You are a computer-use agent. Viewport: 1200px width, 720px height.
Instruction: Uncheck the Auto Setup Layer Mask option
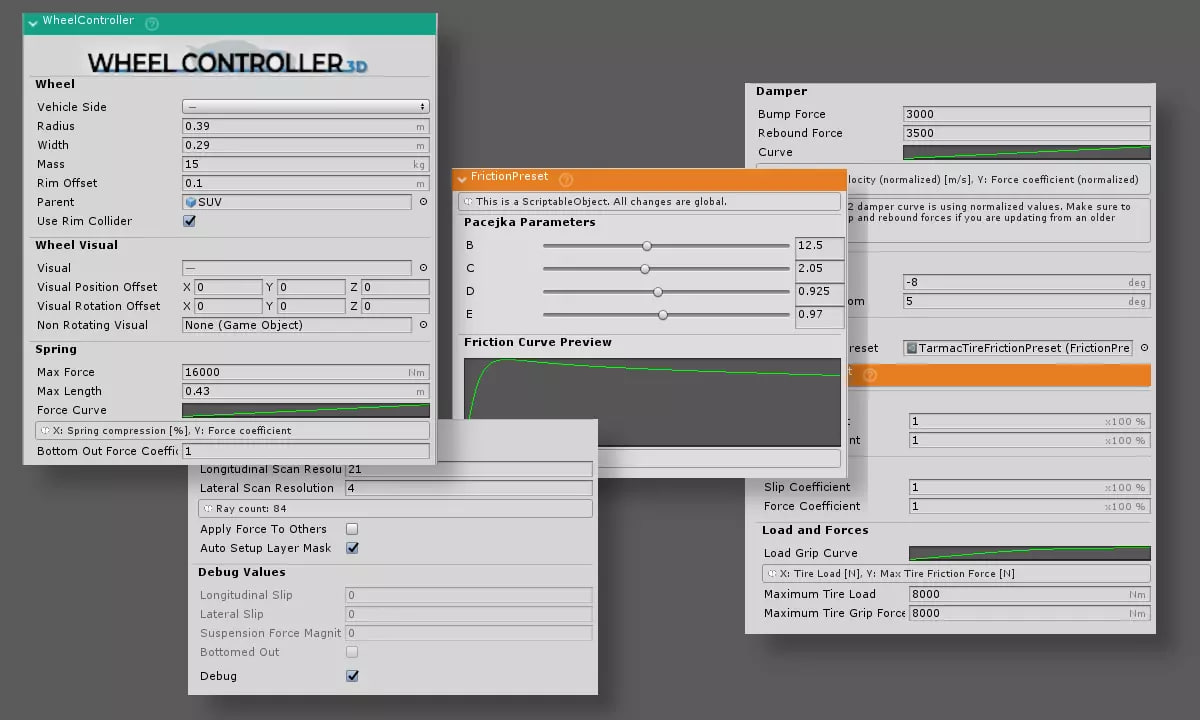coord(352,548)
